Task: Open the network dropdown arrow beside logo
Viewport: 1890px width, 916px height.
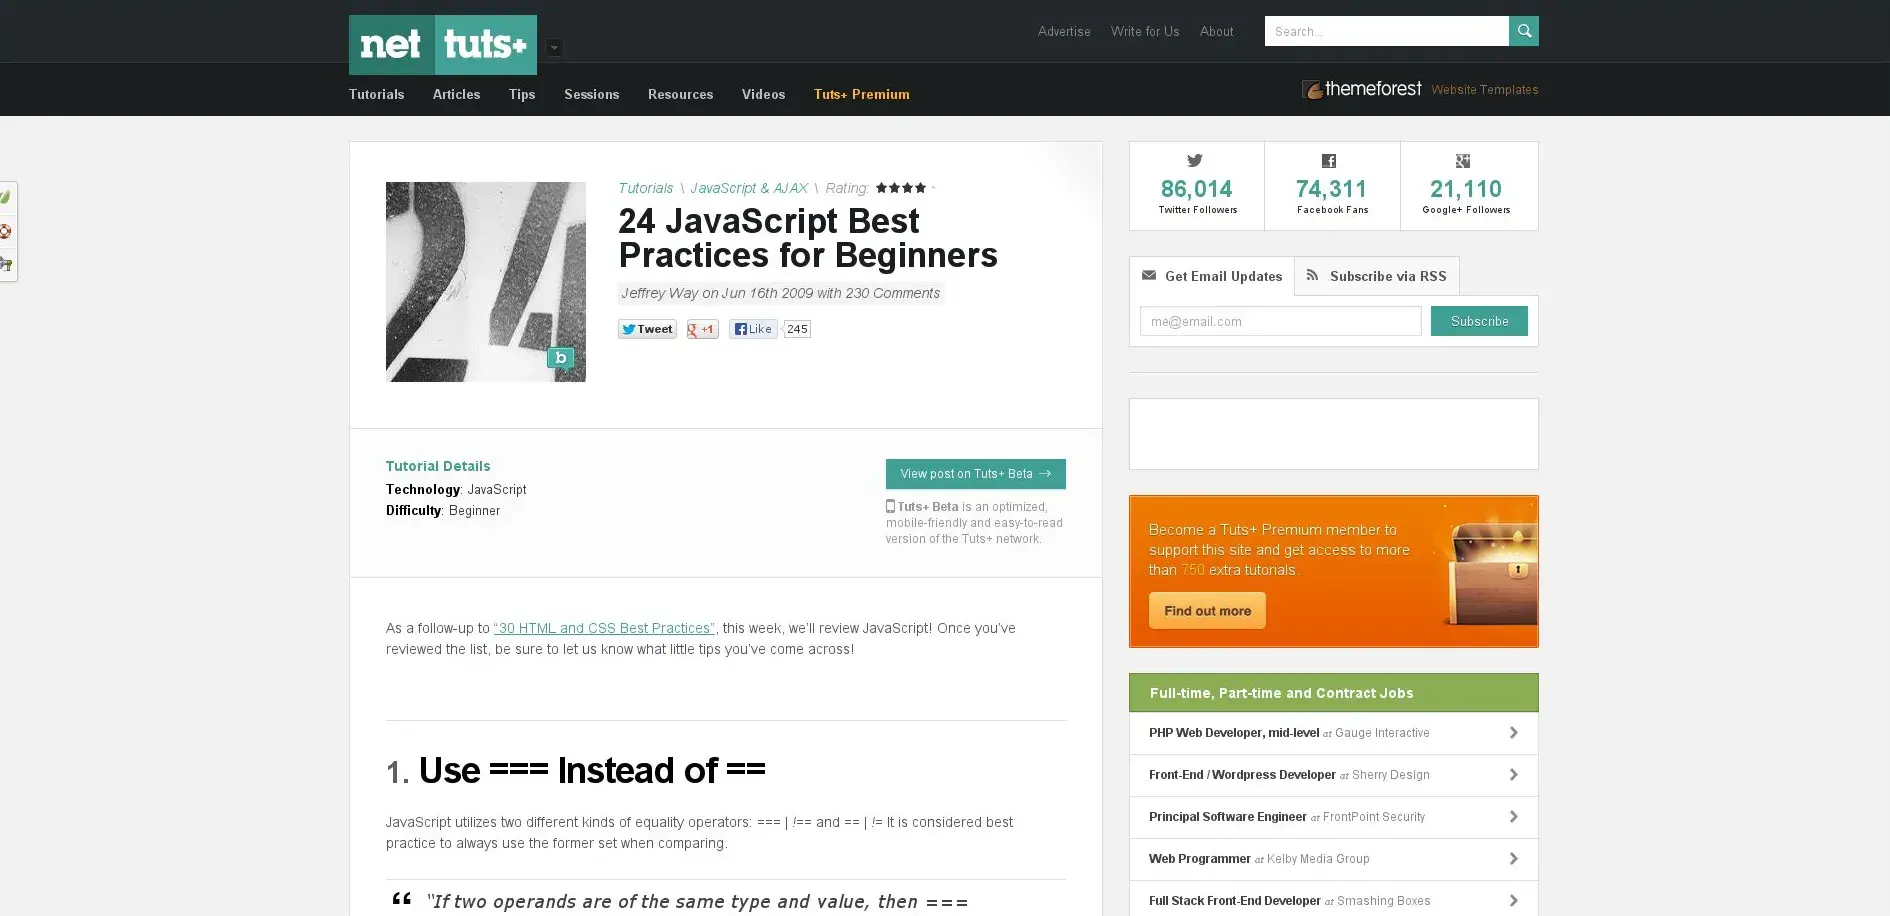Action: (x=554, y=48)
